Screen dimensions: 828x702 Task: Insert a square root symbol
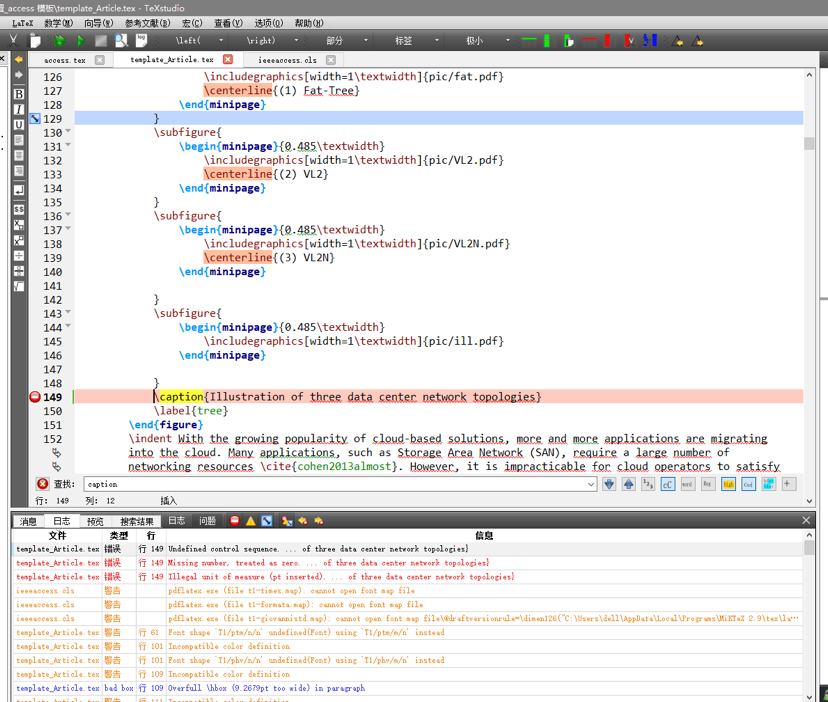click(x=19, y=287)
